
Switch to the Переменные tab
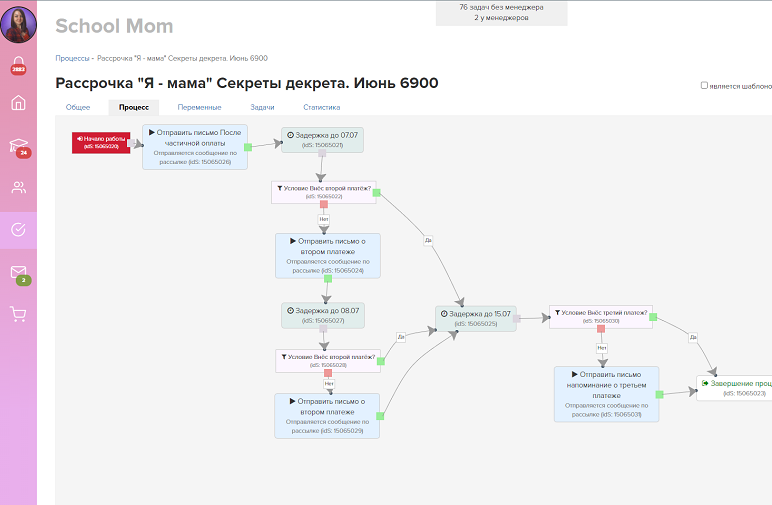(x=199, y=107)
